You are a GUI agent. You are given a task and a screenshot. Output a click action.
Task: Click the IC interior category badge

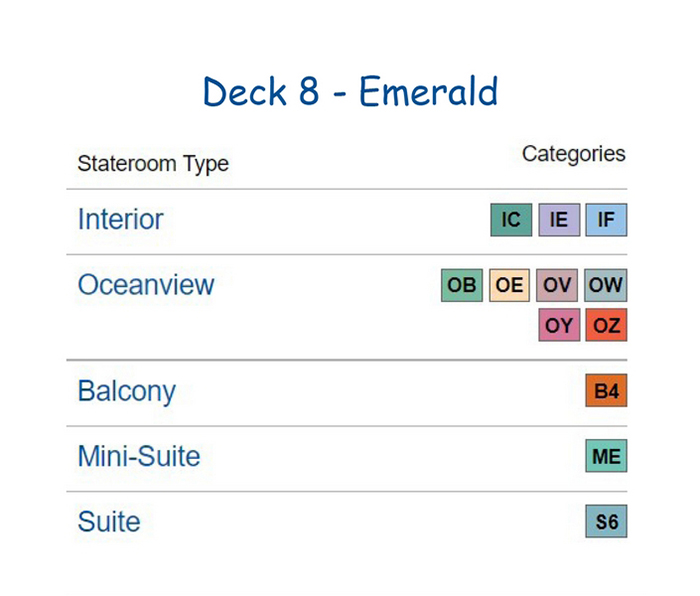click(511, 220)
